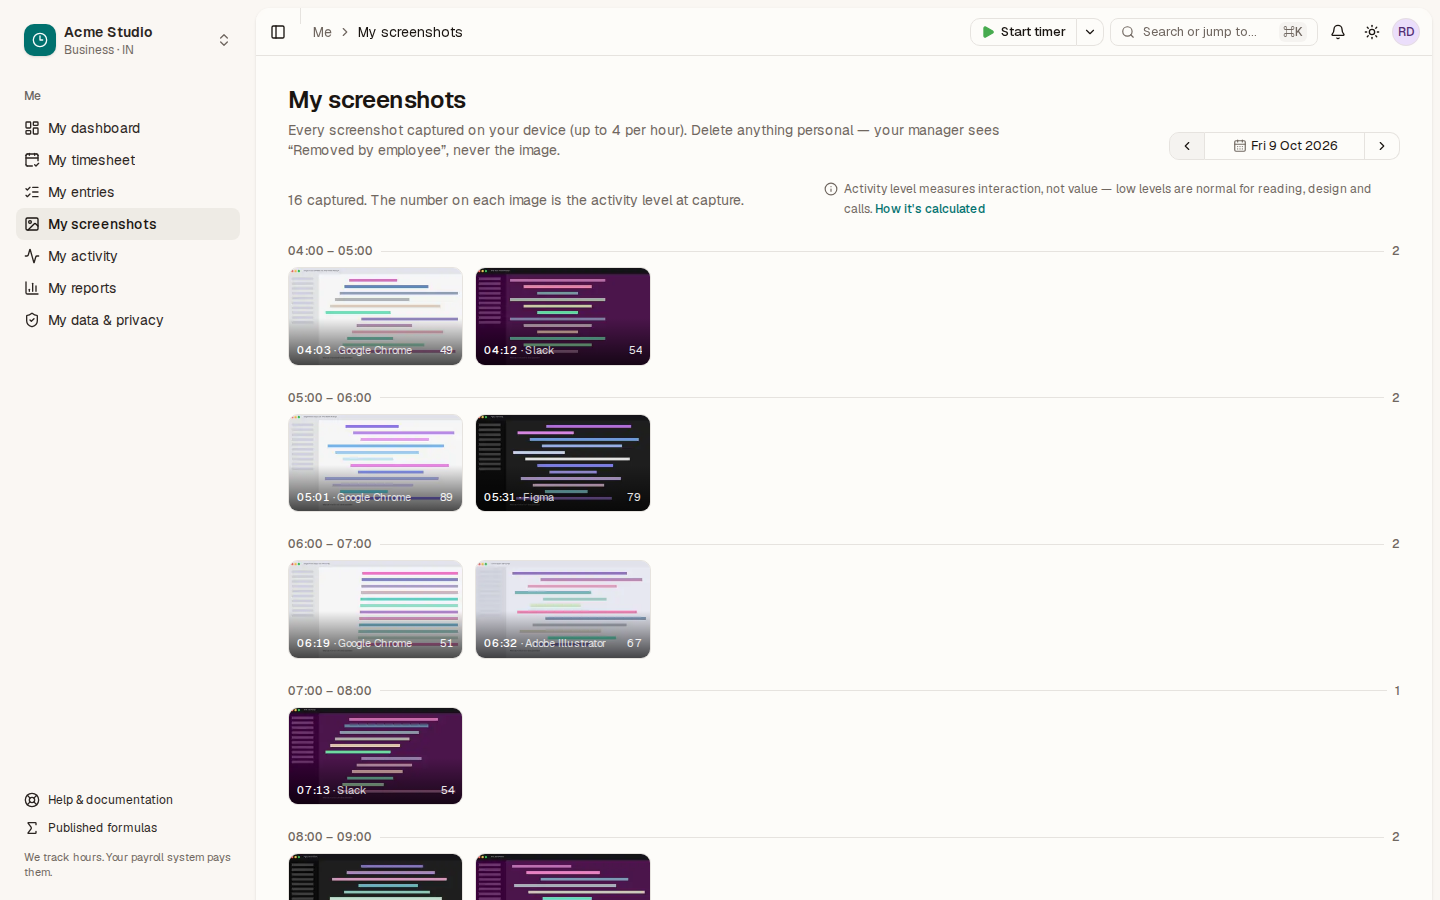
Task: View the 05:01 Google Chrome screenshot
Action: 375,463
